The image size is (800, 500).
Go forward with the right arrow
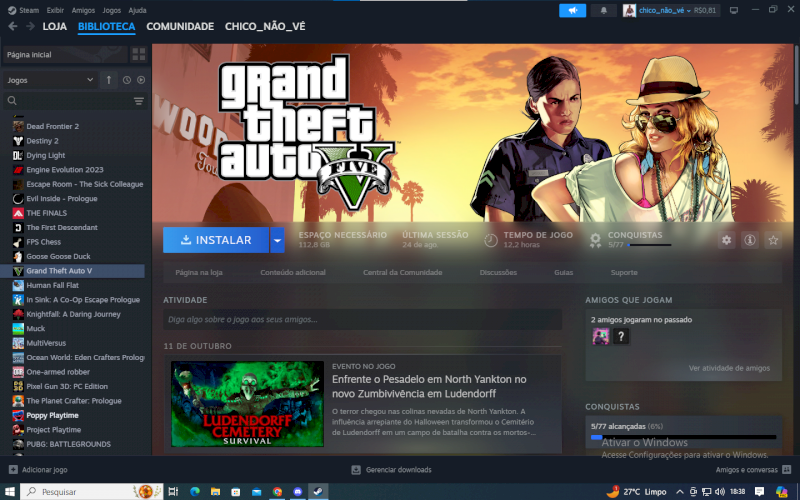tap(30, 26)
